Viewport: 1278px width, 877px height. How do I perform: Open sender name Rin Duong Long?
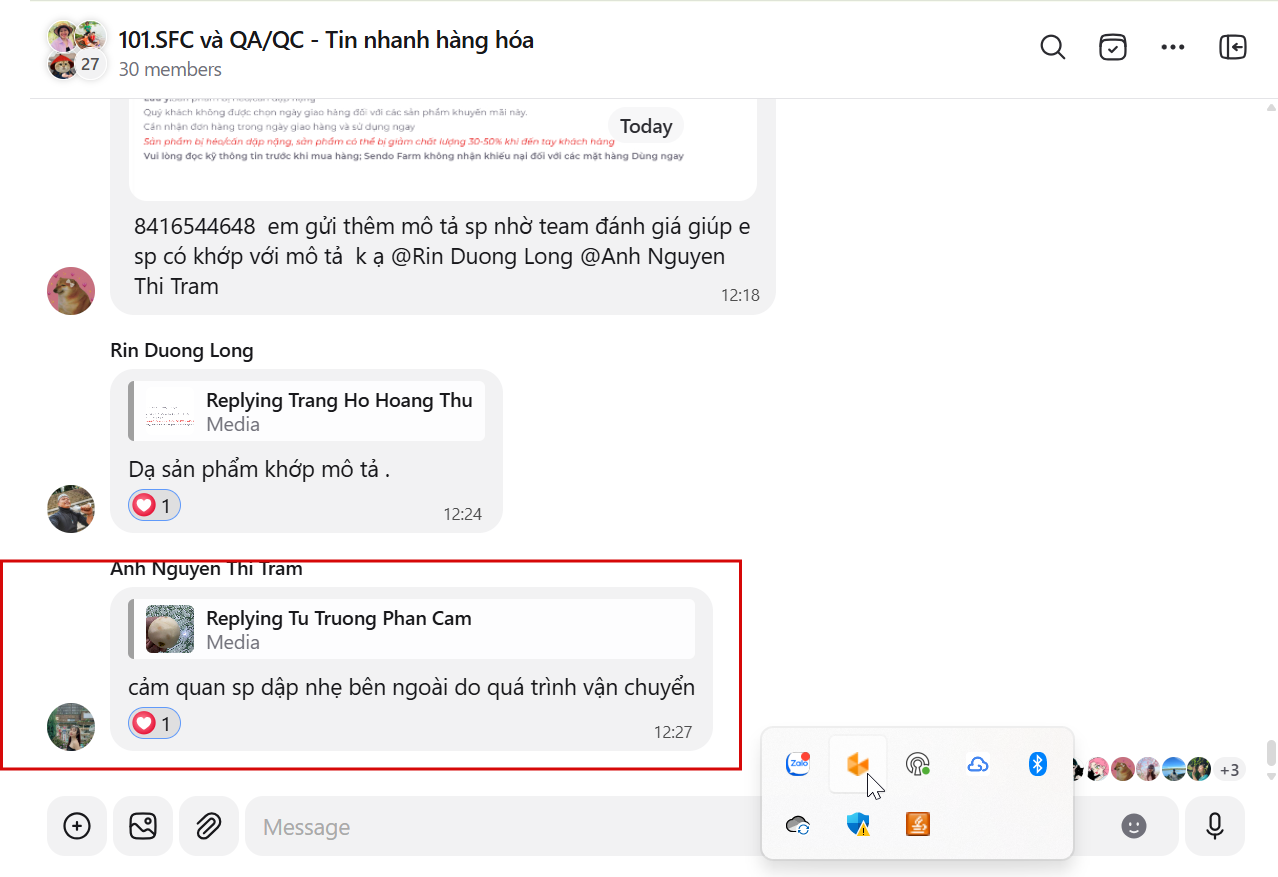tap(181, 350)
